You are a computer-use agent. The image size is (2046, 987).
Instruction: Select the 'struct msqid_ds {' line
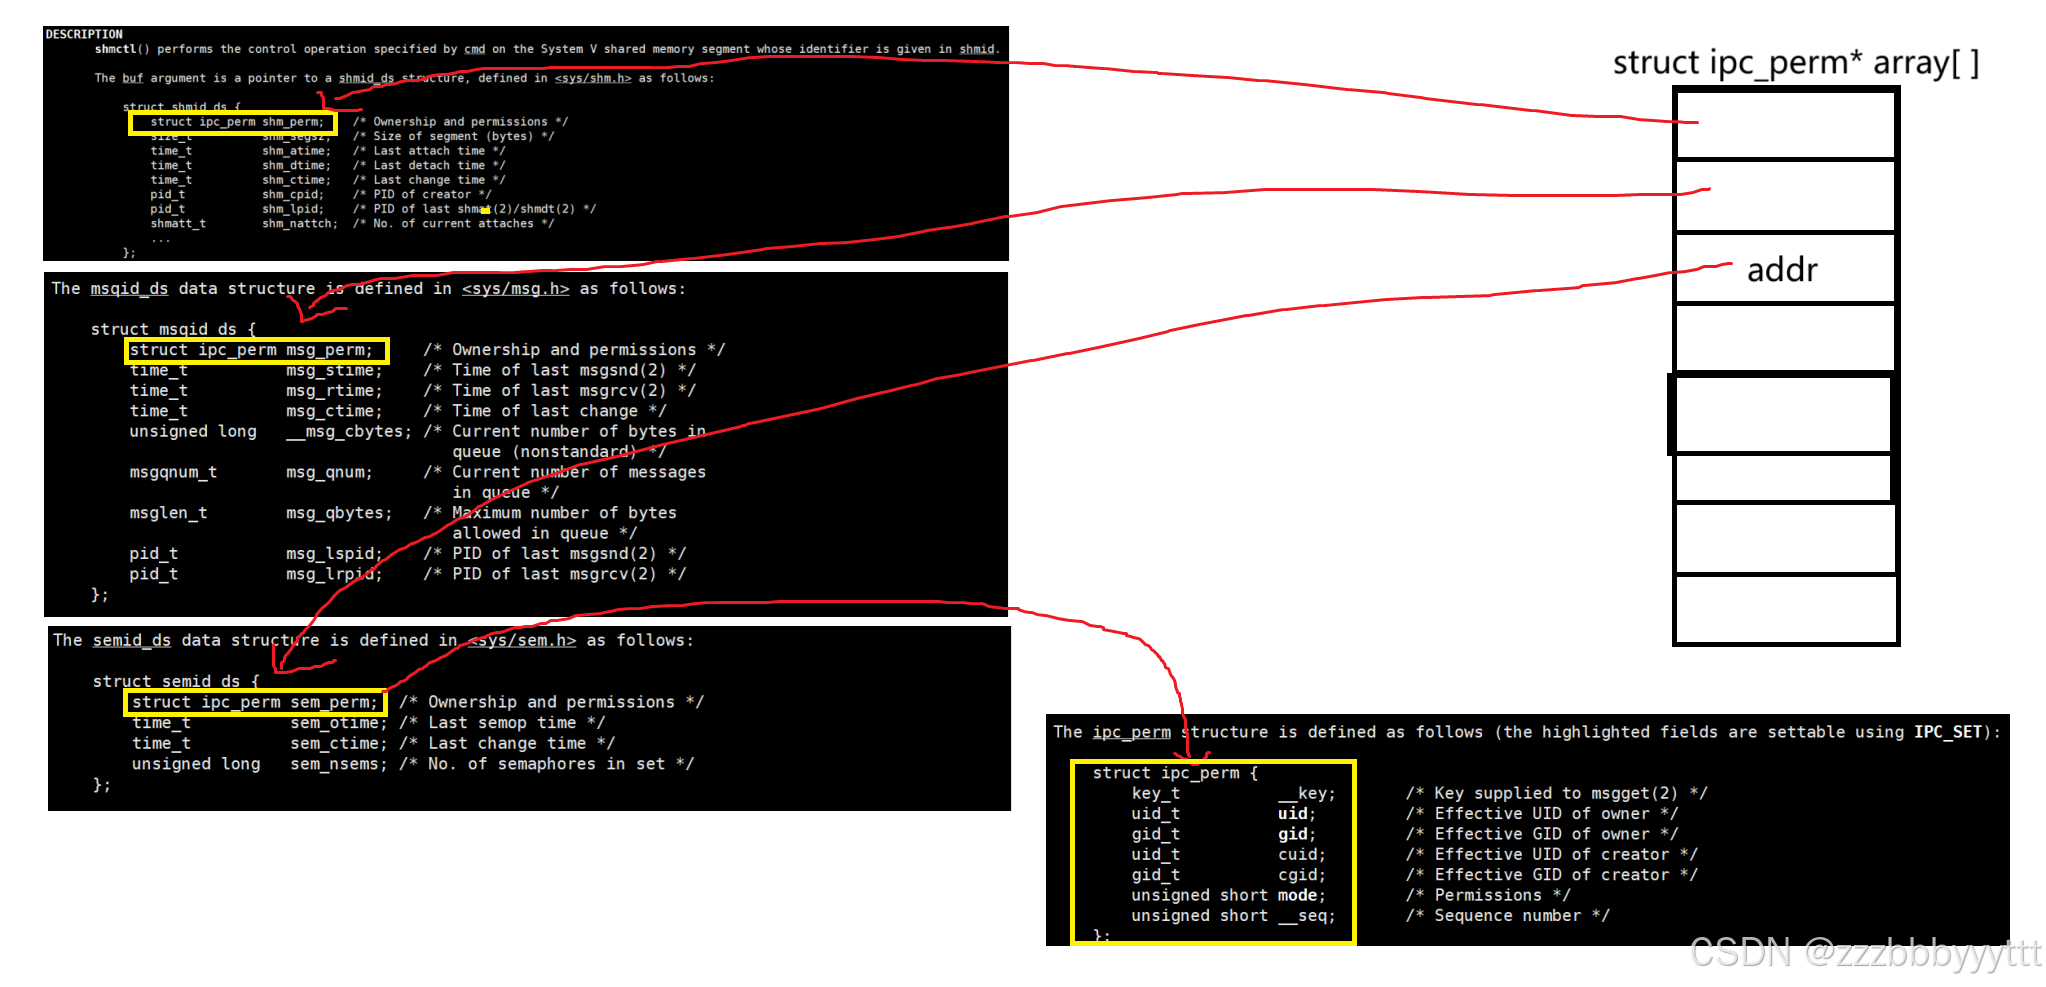[x=173, y=329]
